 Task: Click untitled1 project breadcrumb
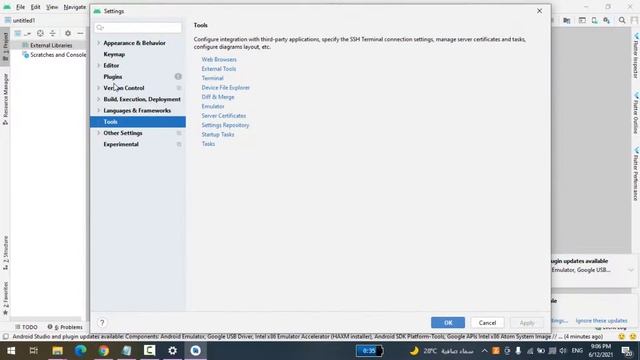pyautogui.click(x=20, y=20)
